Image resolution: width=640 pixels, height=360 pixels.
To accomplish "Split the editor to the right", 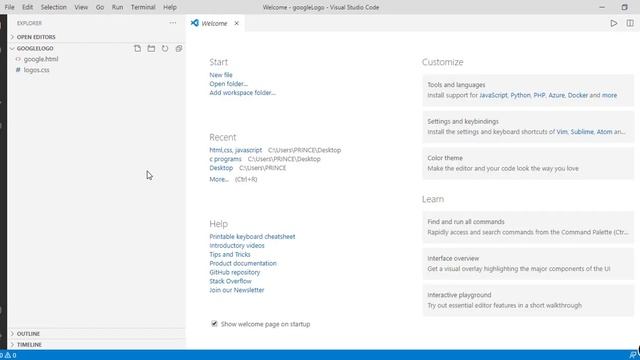I will [630, 23].
